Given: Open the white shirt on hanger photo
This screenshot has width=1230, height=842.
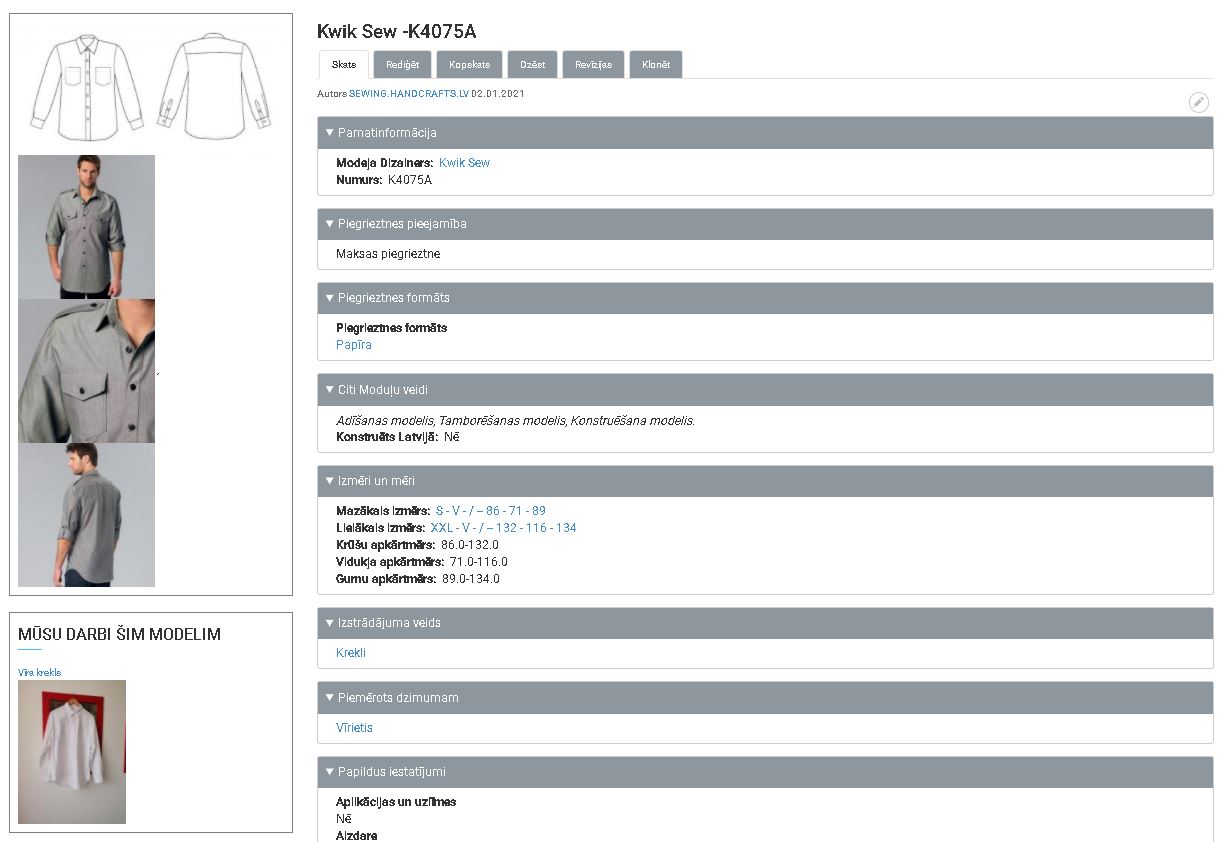Looking at the screenshot, I should 72,752.
